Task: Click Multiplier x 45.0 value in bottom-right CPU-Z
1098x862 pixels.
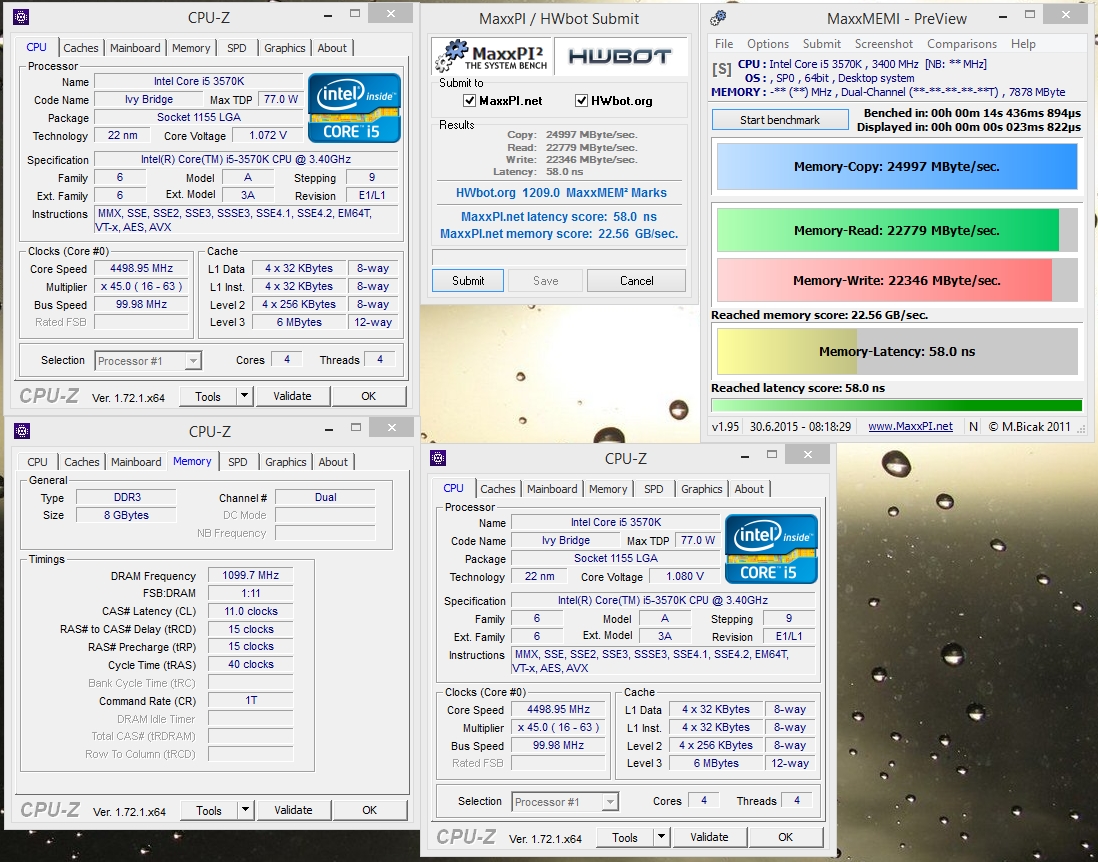Action: [x=558, y=728]
